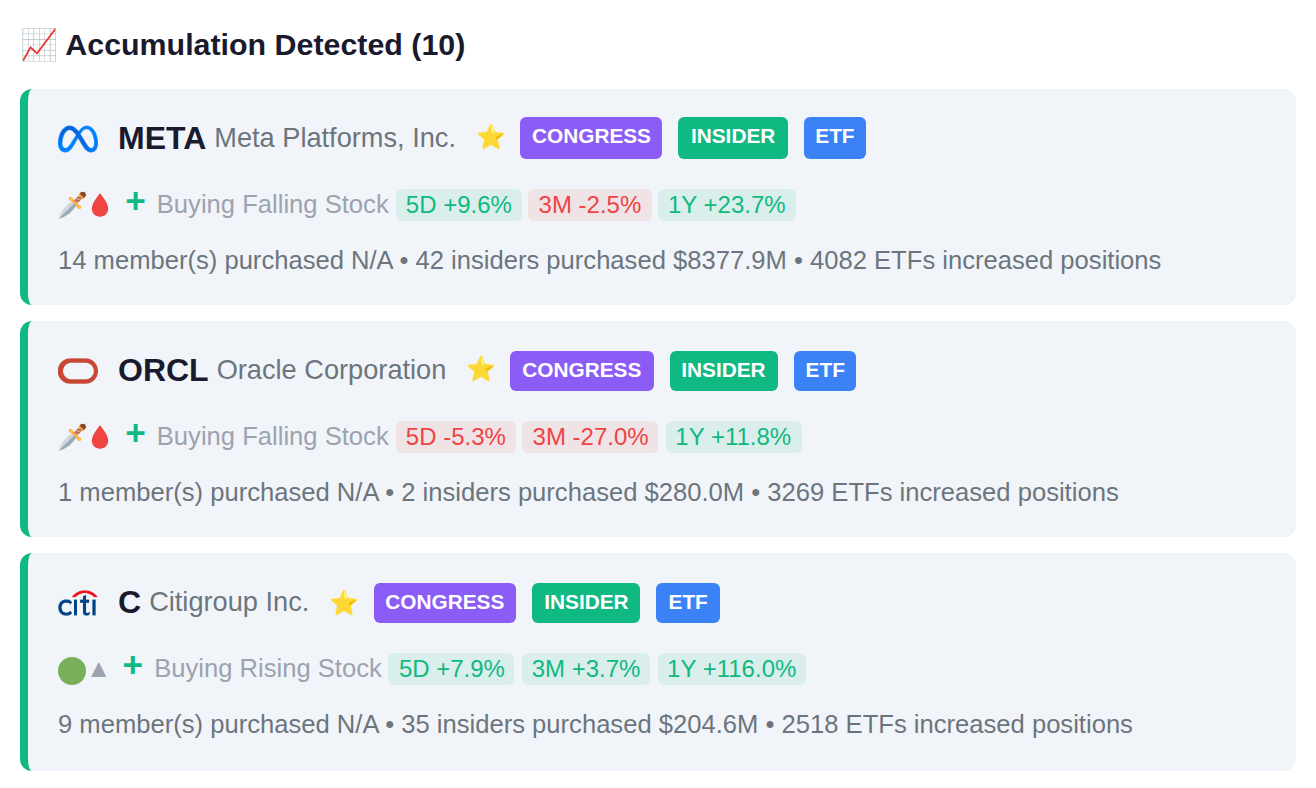Click the Accumulation Detected (10) heading
This screenshot has height=788, width=1316.
(265, 45)
